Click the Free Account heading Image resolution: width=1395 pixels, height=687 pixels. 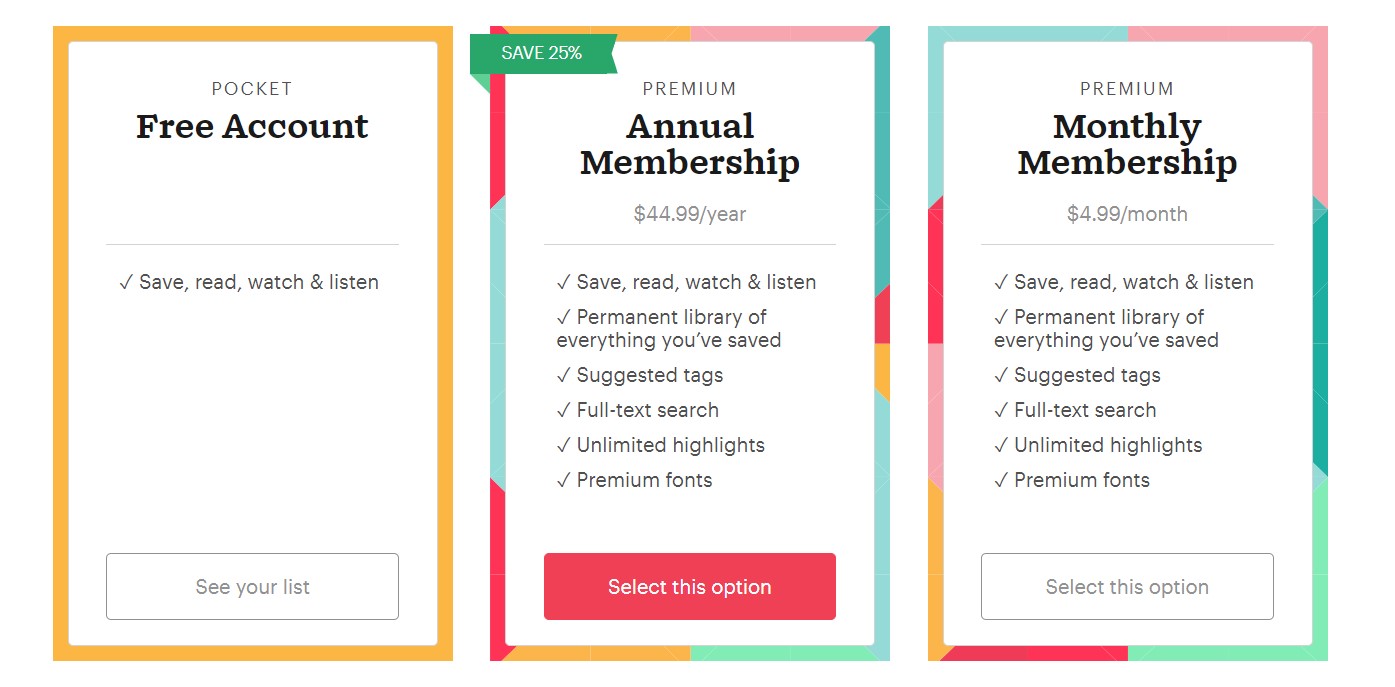pyautogui.click(x=252, y=127)
